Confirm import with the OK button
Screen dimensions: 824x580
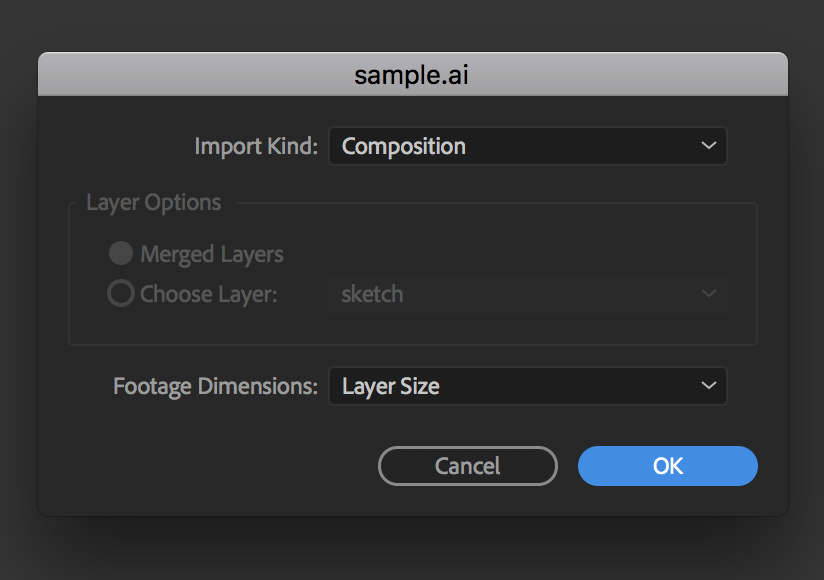(668, 466)
